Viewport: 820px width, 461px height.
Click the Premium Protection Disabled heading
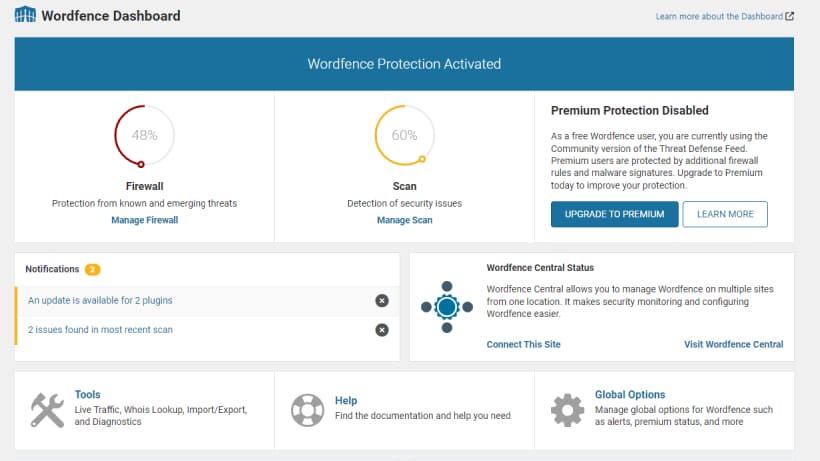click(x=630, y=111)
